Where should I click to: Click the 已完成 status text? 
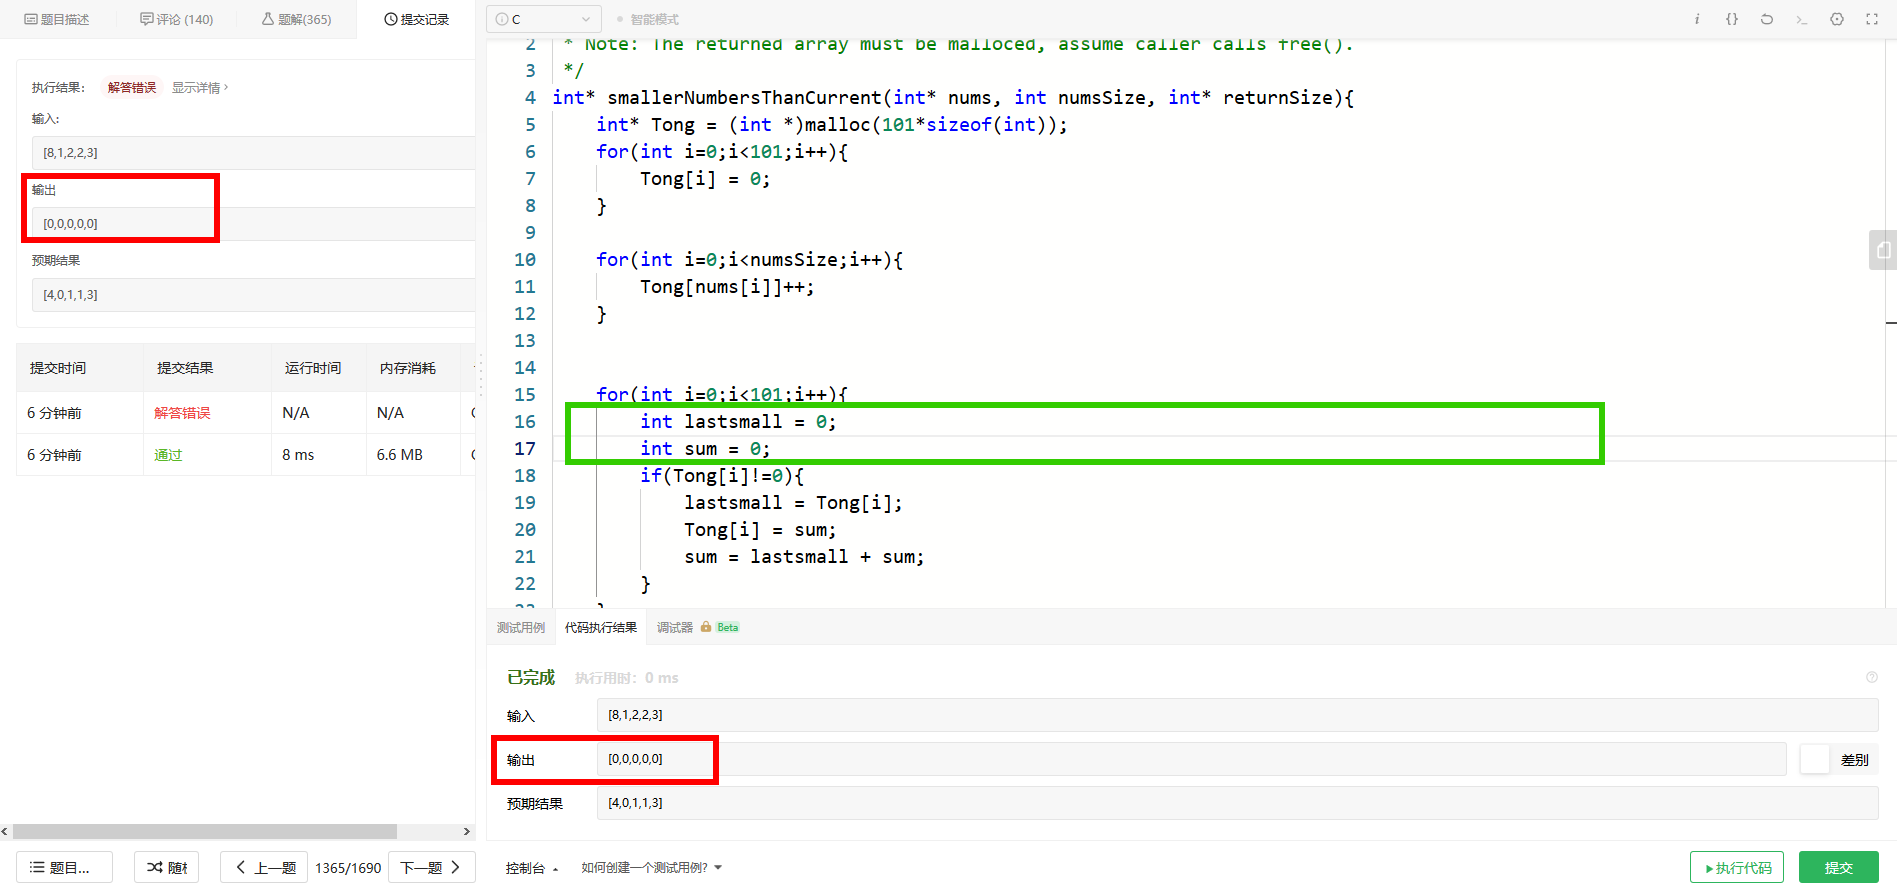530,677
